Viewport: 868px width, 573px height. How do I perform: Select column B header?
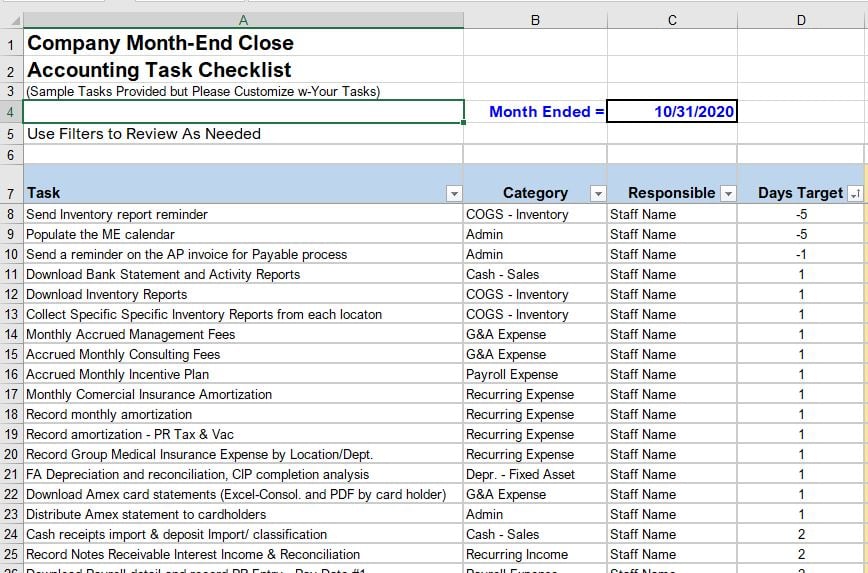tap(535, 20)
